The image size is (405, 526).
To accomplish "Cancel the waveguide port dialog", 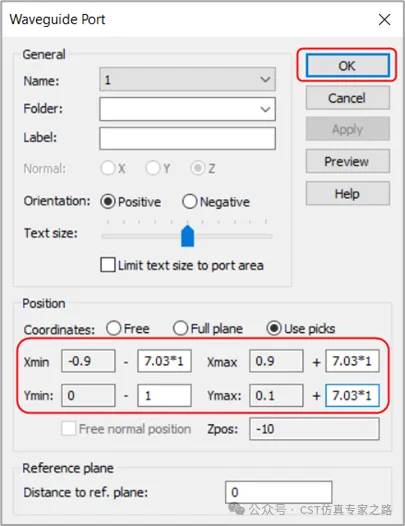I will pos(348,98).
